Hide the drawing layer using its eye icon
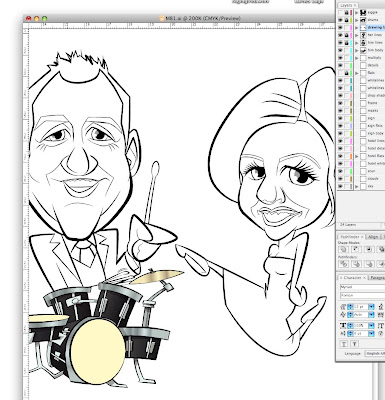Image resolution: width=385 pixels, height=400 pixels. pos(340,28)
